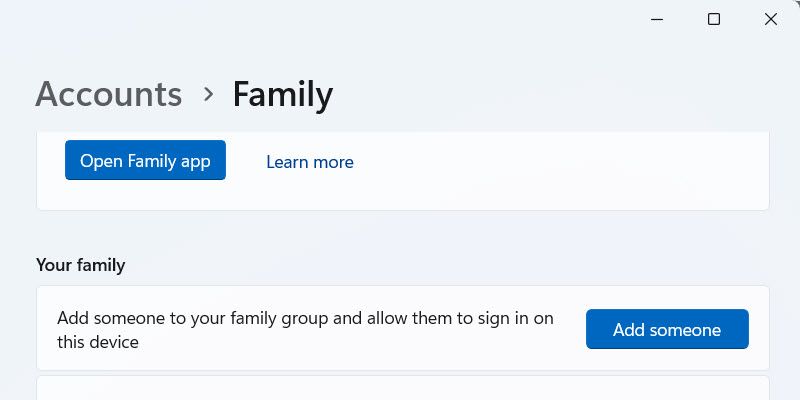This screenshot has width=800, height=400.
Task: Click the partially visible card at bottom
Action: click(x=402, y=388)
